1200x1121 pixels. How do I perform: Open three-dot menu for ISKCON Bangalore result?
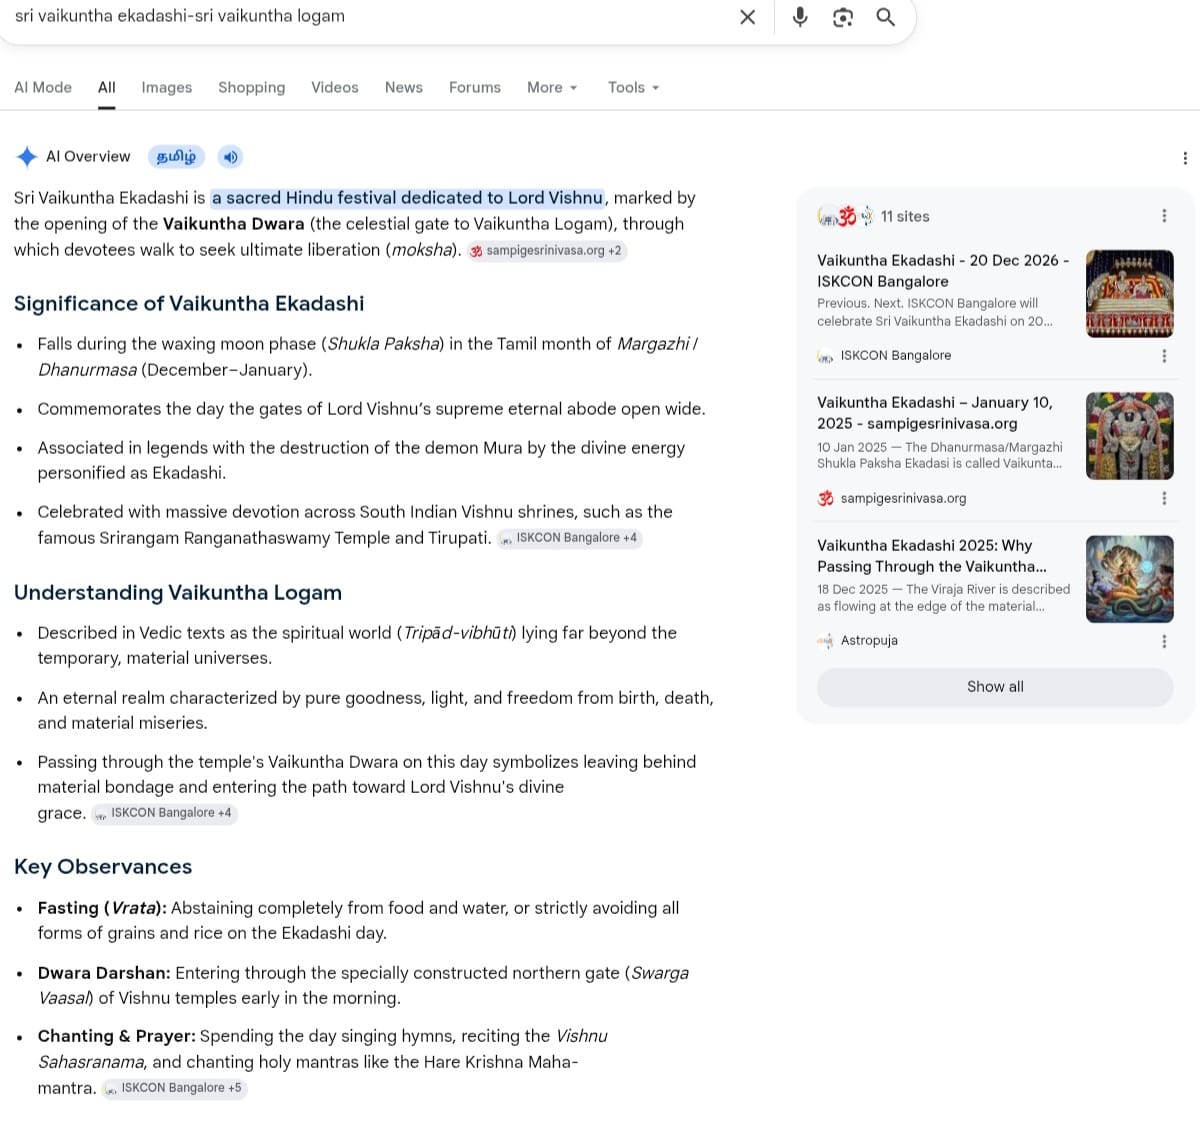coord(1164,356)
